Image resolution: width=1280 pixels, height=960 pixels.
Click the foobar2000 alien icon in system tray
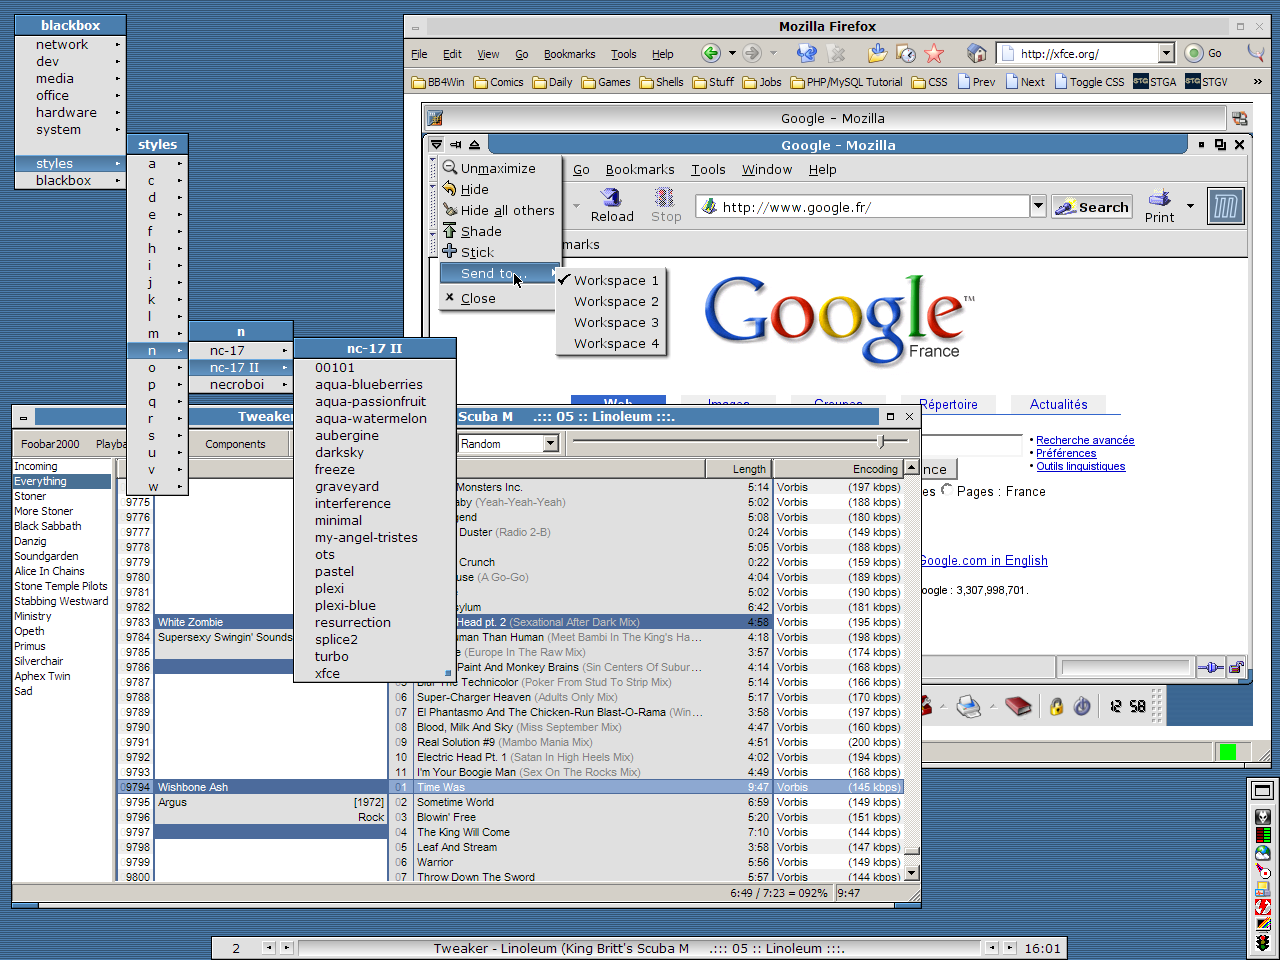tap(1263, 817)
